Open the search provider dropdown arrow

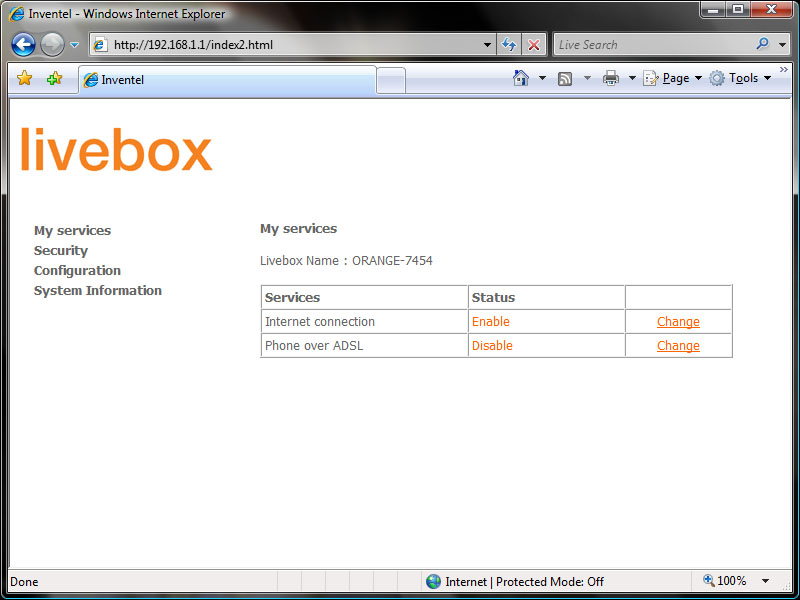point(782,45)
